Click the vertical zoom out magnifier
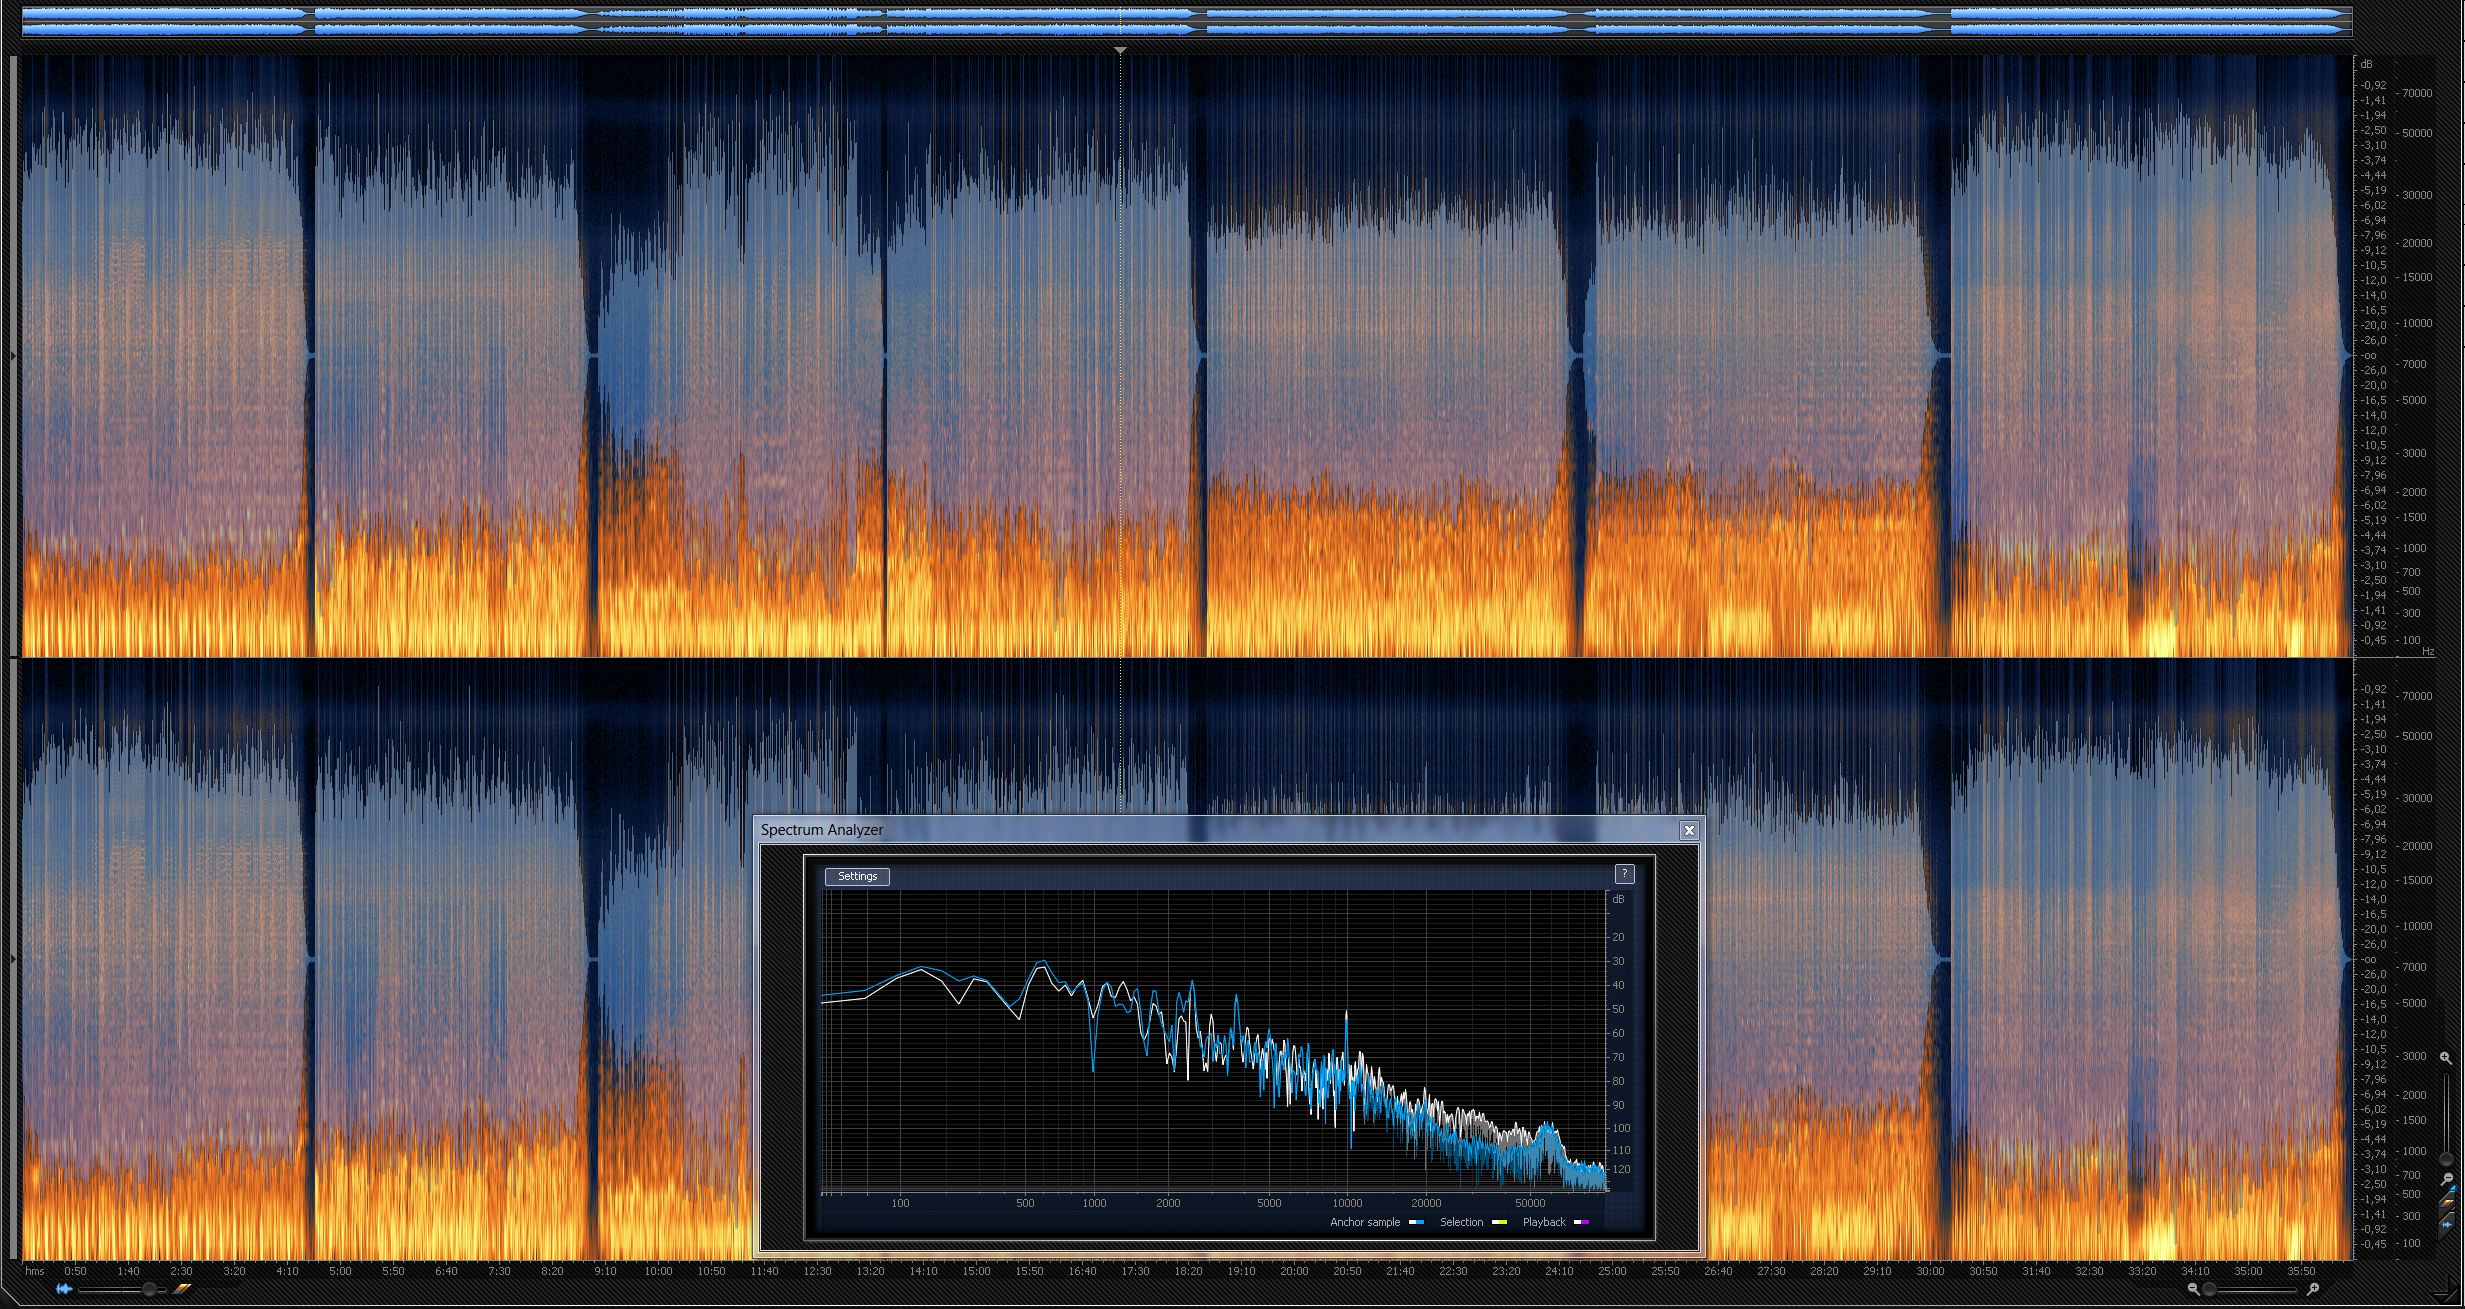2465x1309 pixels. pos(2447,1178)
